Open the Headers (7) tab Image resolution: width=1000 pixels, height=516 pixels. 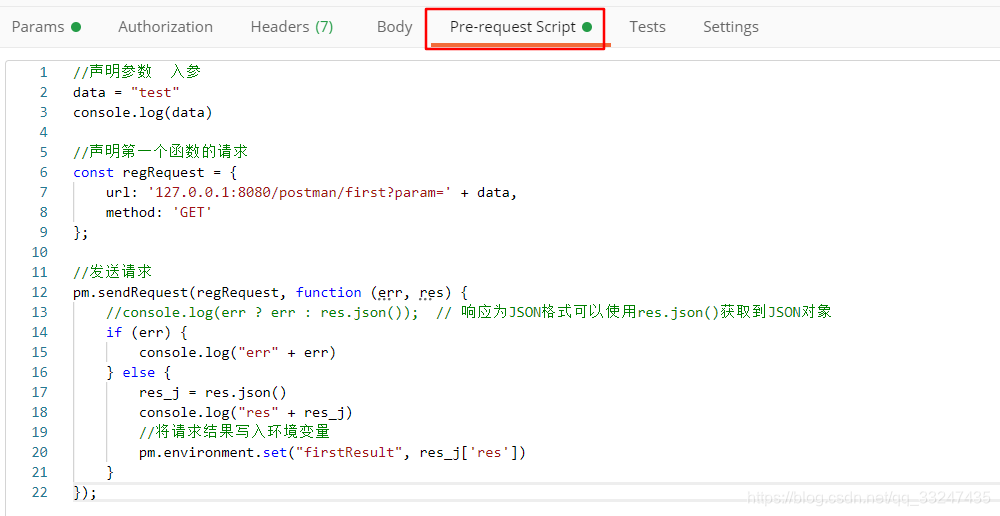click(291, 27)
